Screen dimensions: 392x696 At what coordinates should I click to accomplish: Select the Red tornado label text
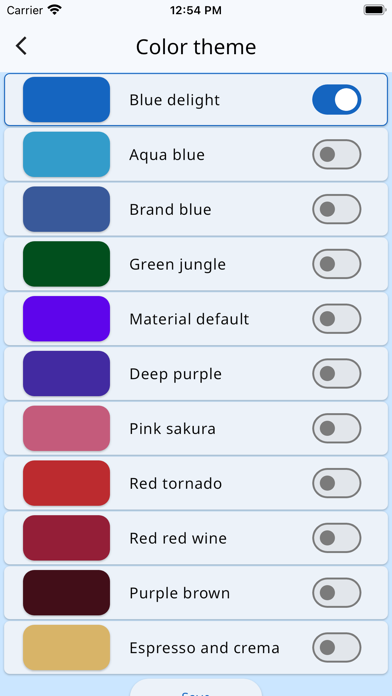175,483
